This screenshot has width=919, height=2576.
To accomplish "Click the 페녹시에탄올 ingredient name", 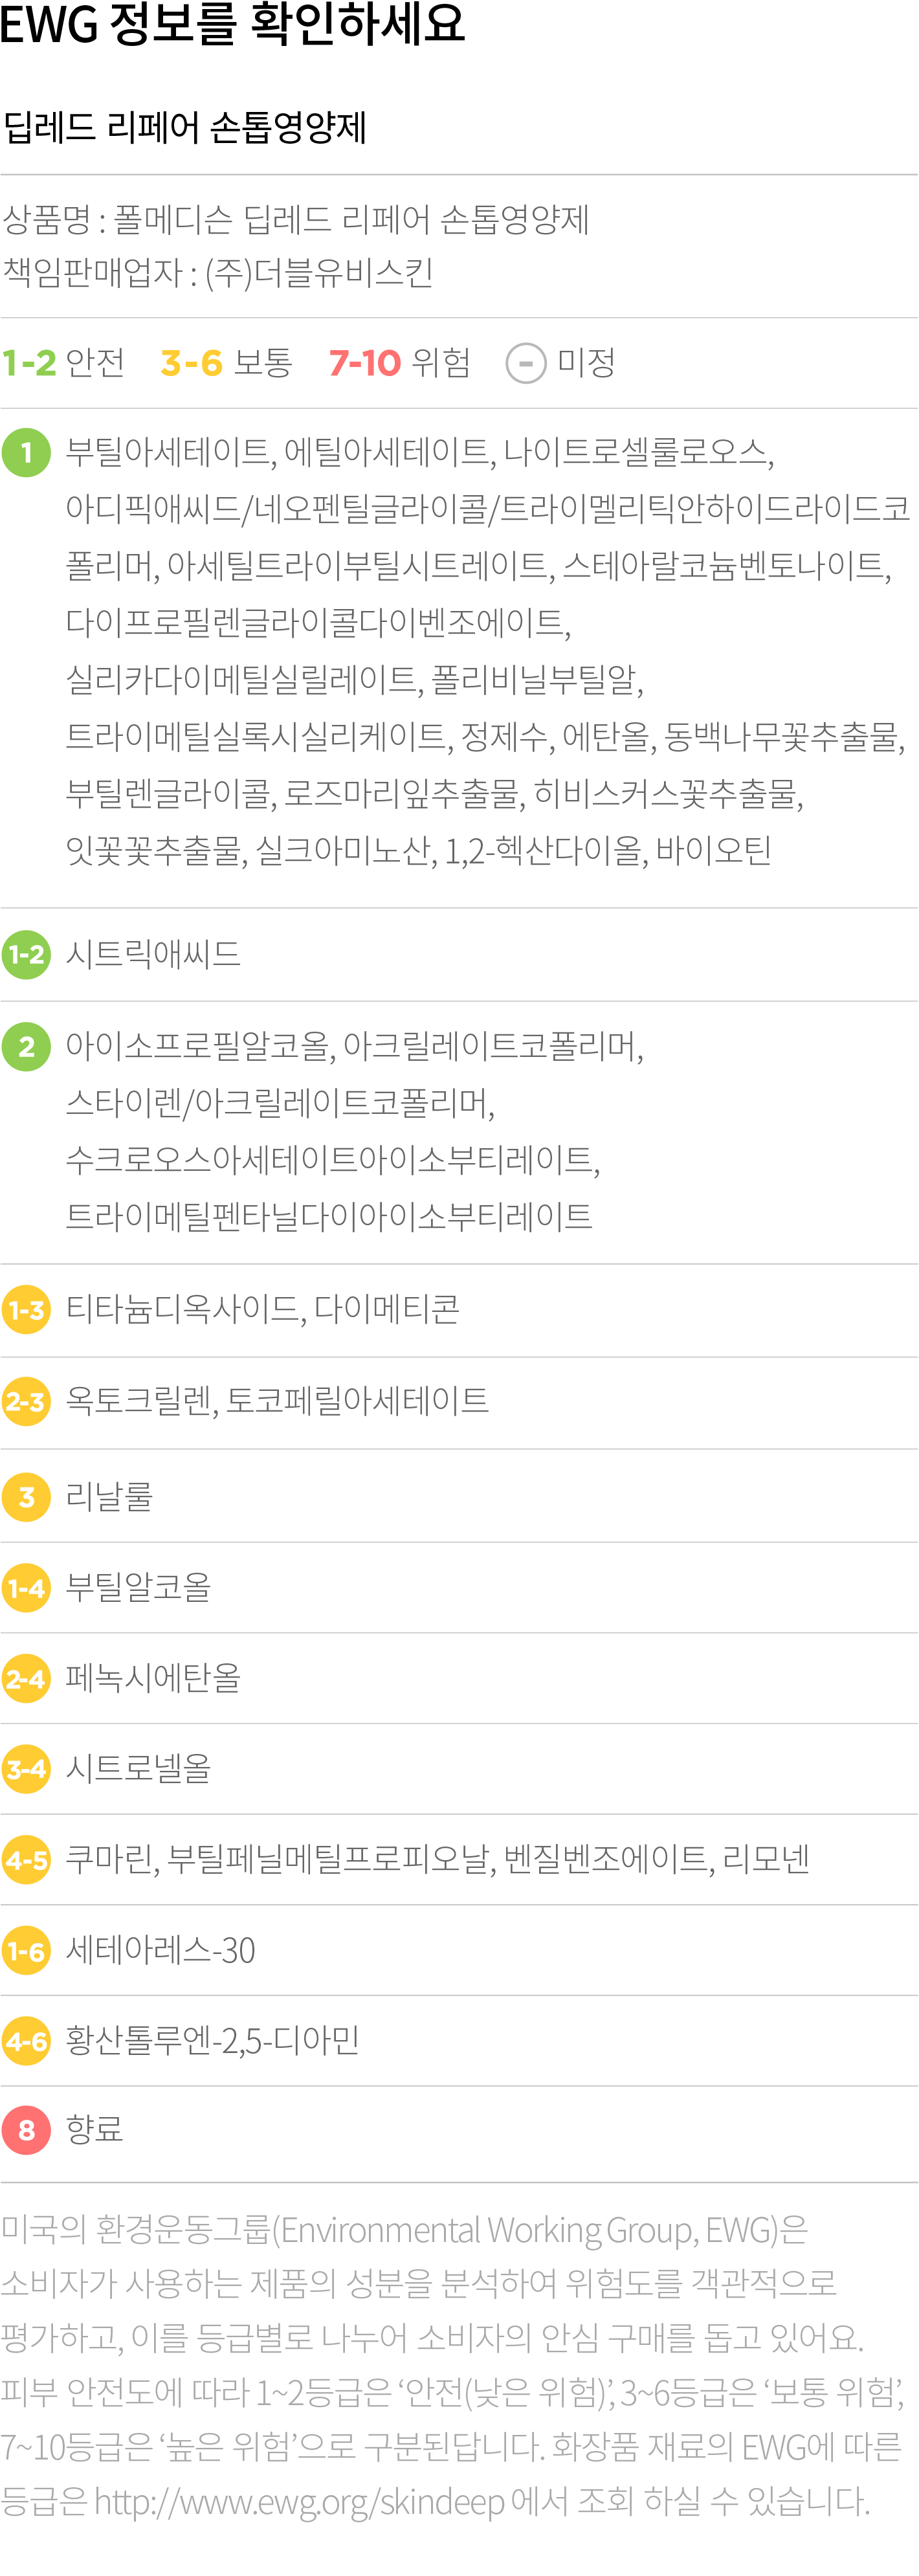I will [x=153, y=1677].
